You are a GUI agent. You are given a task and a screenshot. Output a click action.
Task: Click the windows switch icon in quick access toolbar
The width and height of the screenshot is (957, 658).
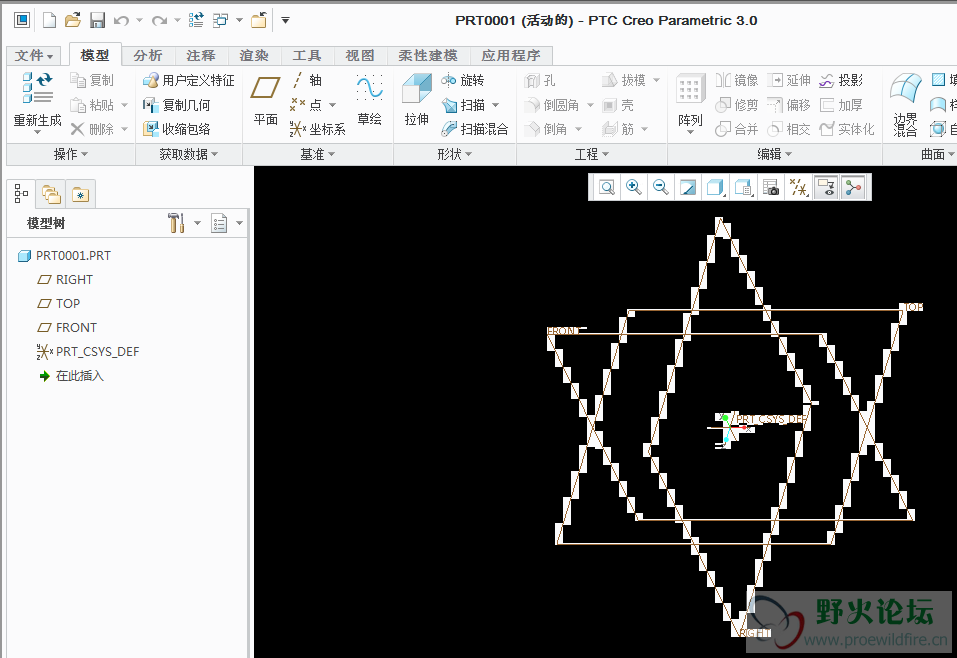tap(220, 20)
